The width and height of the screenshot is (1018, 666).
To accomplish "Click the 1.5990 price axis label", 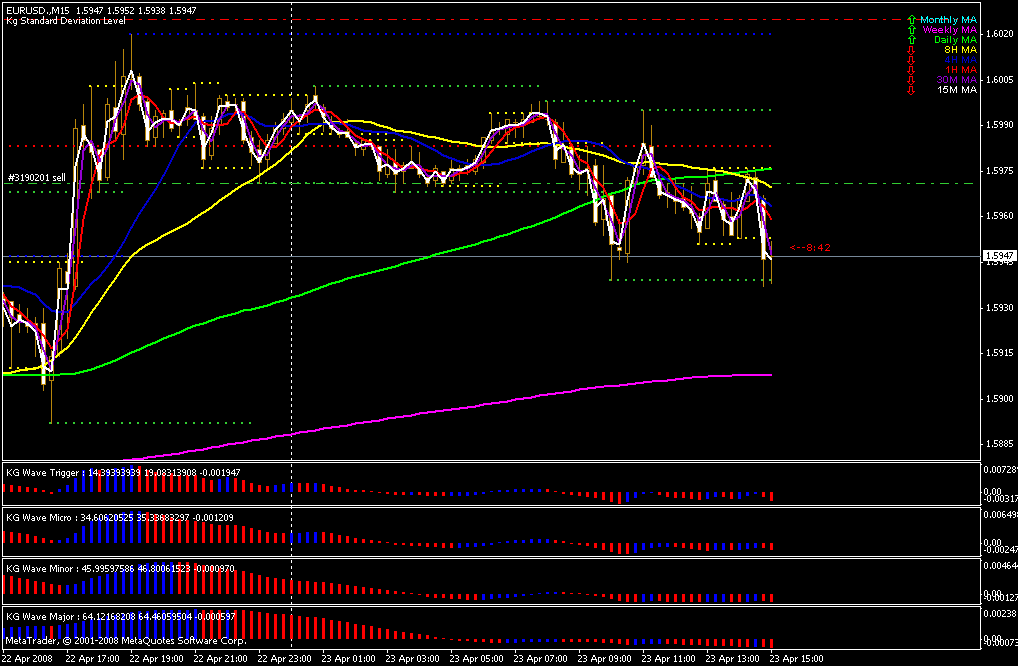I will (999, 125).
